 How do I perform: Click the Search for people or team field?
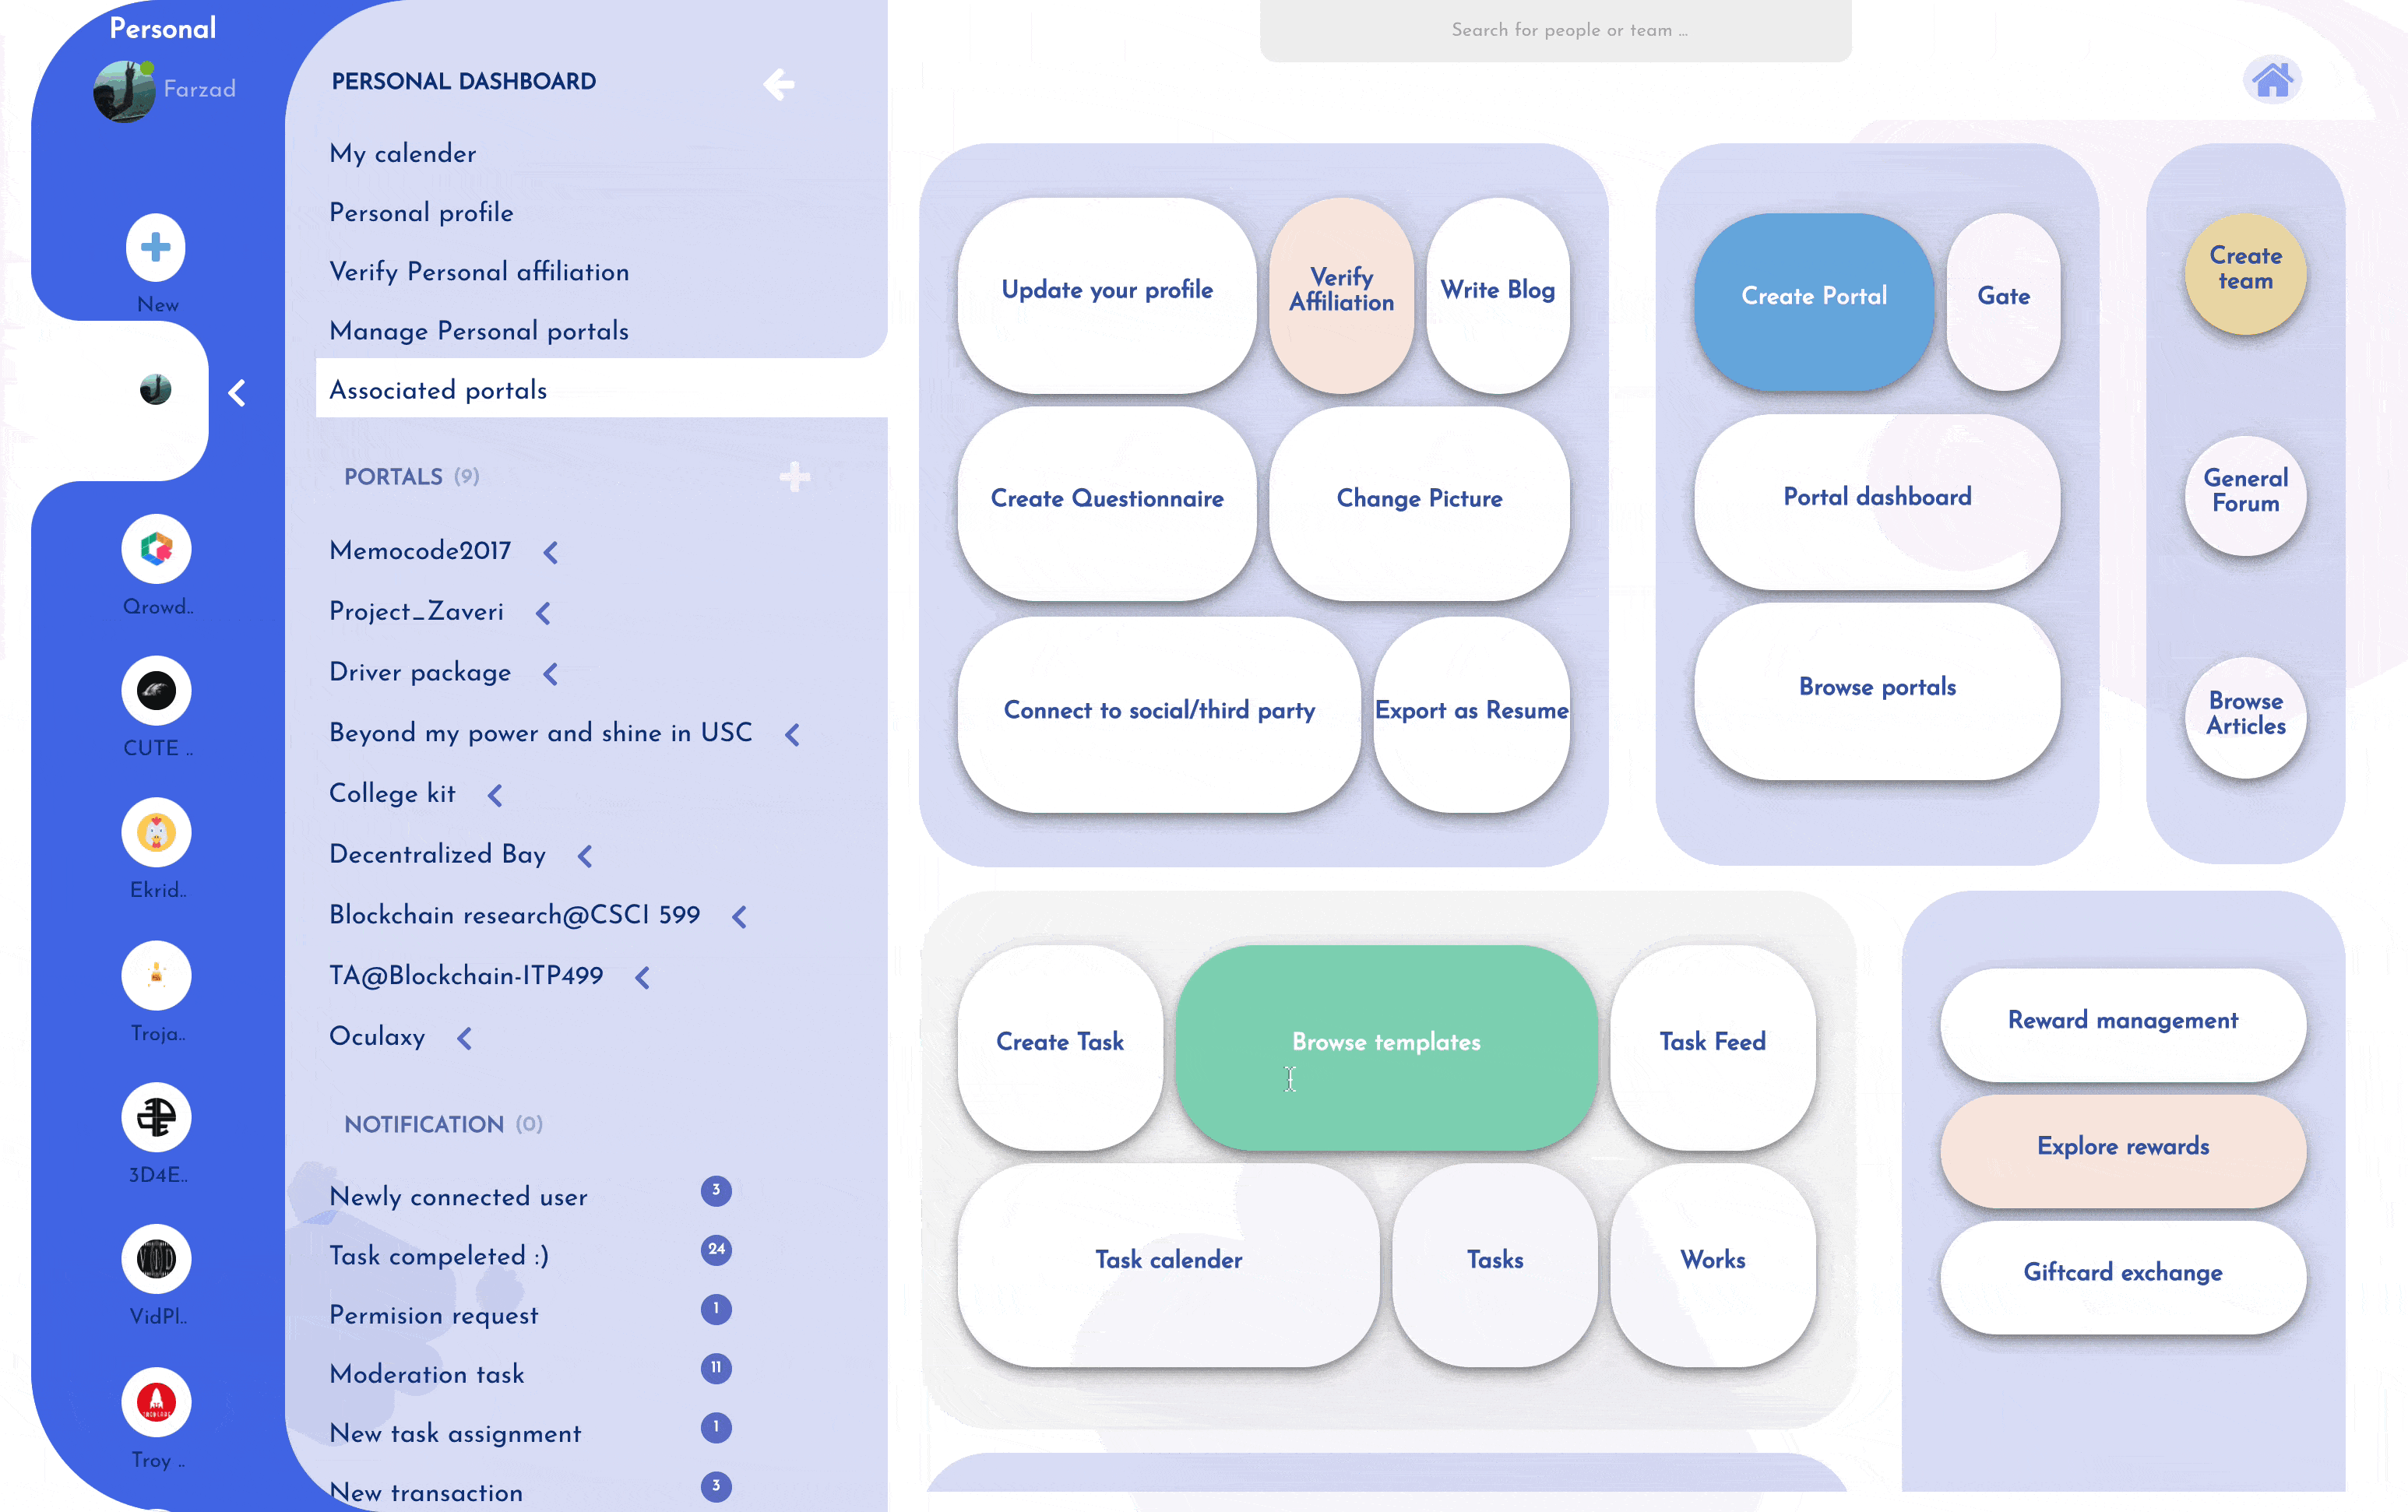1554,30
